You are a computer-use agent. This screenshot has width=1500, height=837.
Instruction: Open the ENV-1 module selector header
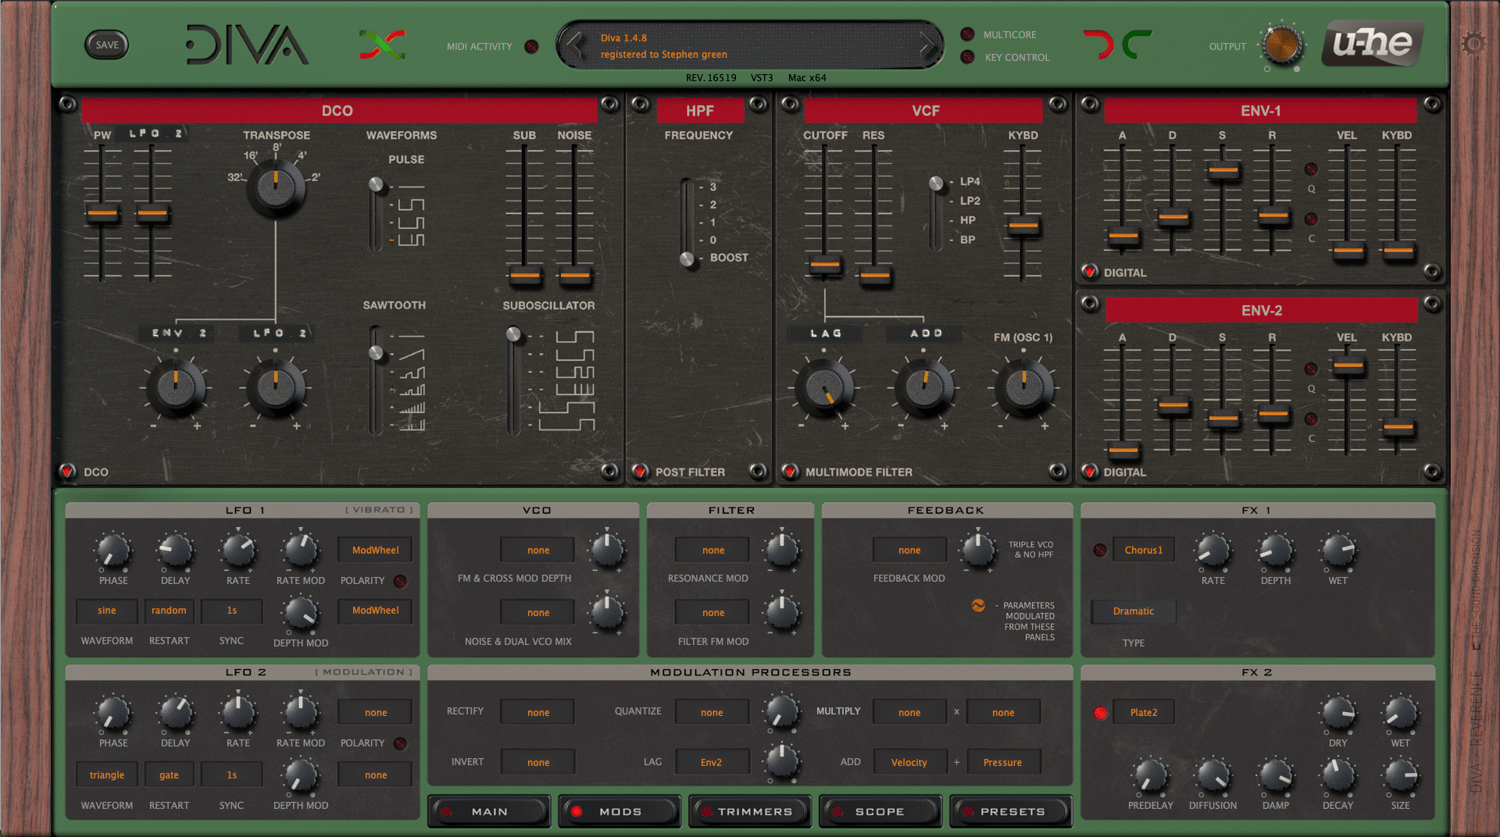click(x=1261, y=110)
